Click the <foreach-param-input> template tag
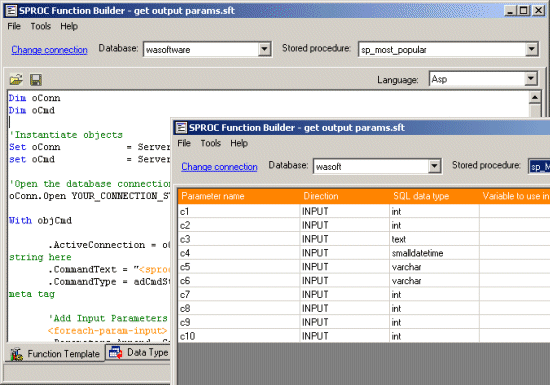 pyautogui.click(x=107, y=331)
